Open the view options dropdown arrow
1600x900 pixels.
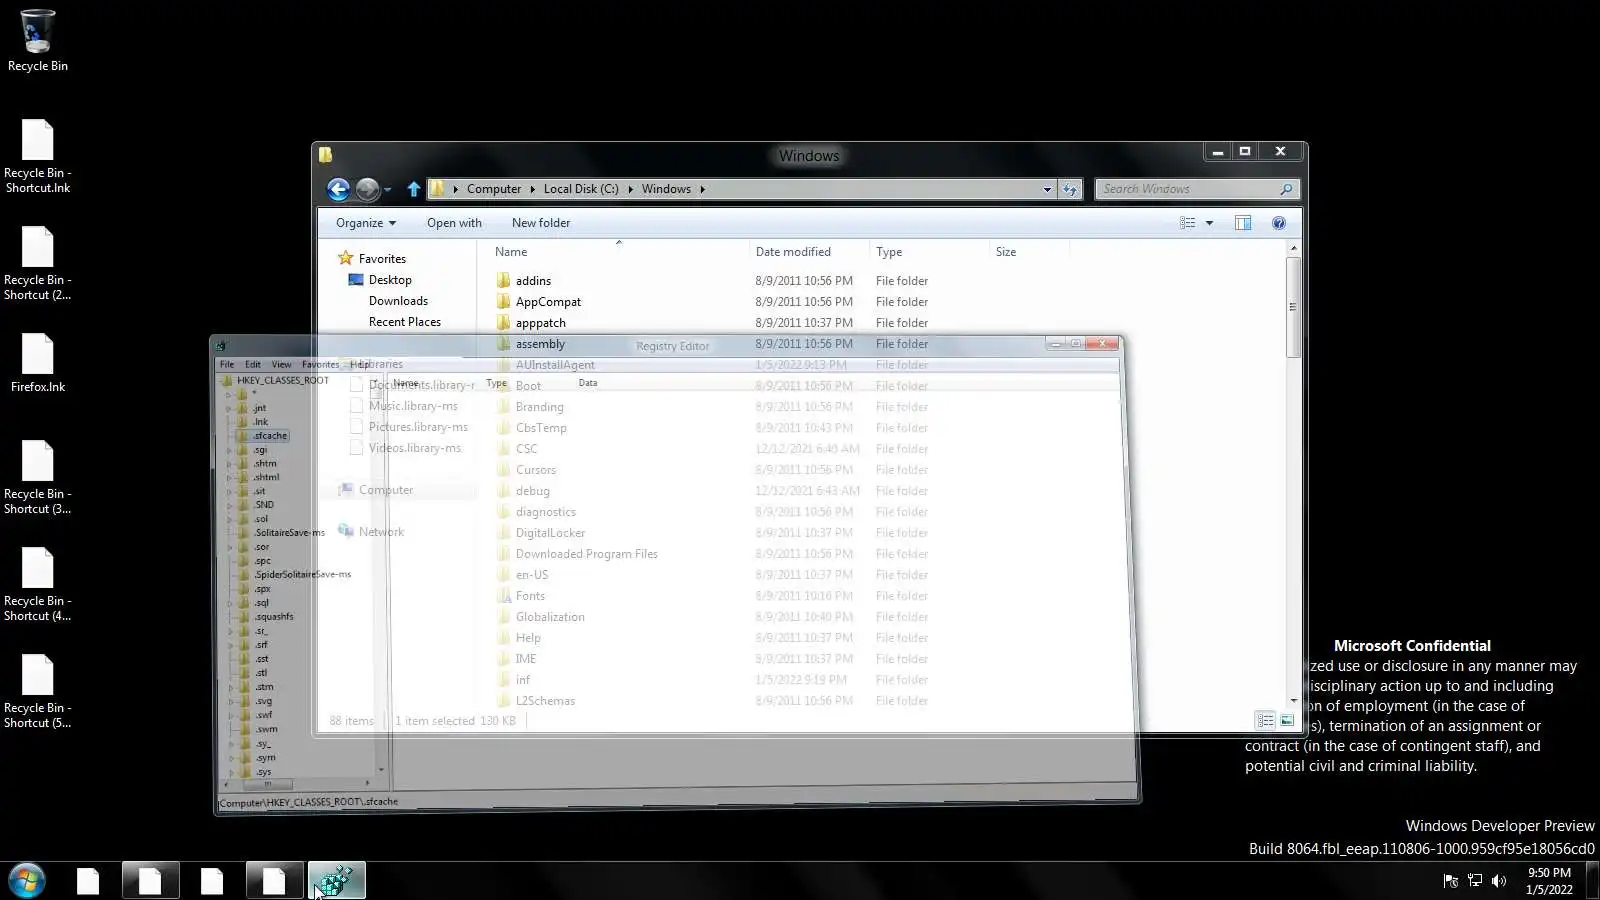tap(1209, 223)
